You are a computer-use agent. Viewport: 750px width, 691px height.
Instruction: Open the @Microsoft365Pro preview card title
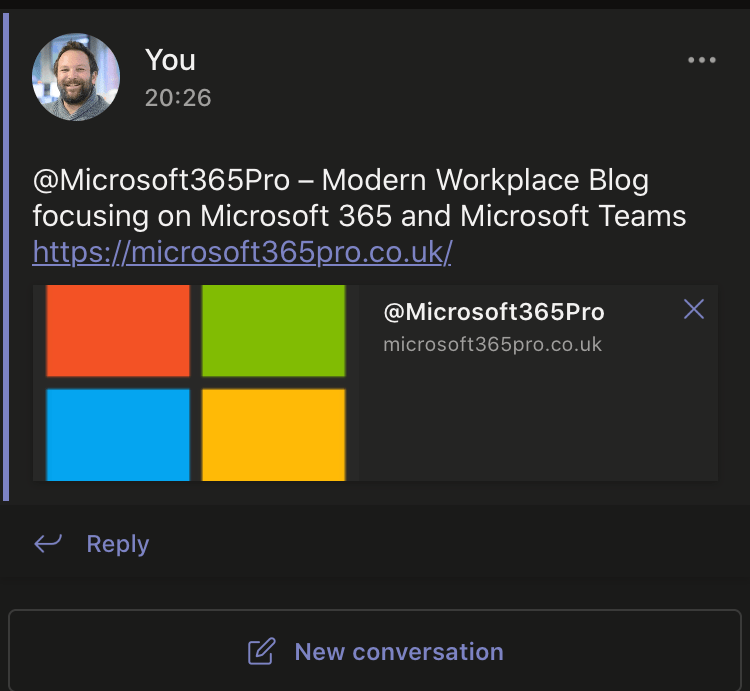pos(494,312)
